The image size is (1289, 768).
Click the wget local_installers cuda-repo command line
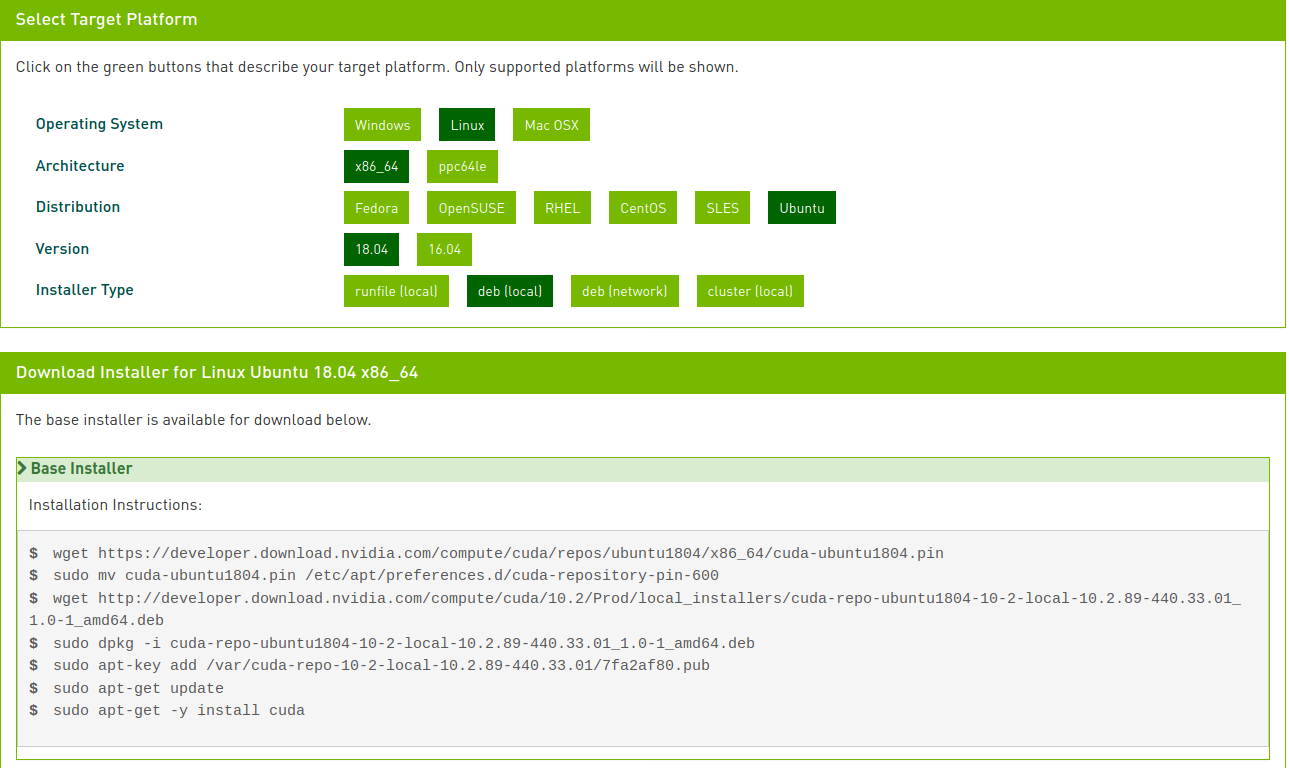coord(635,610)
